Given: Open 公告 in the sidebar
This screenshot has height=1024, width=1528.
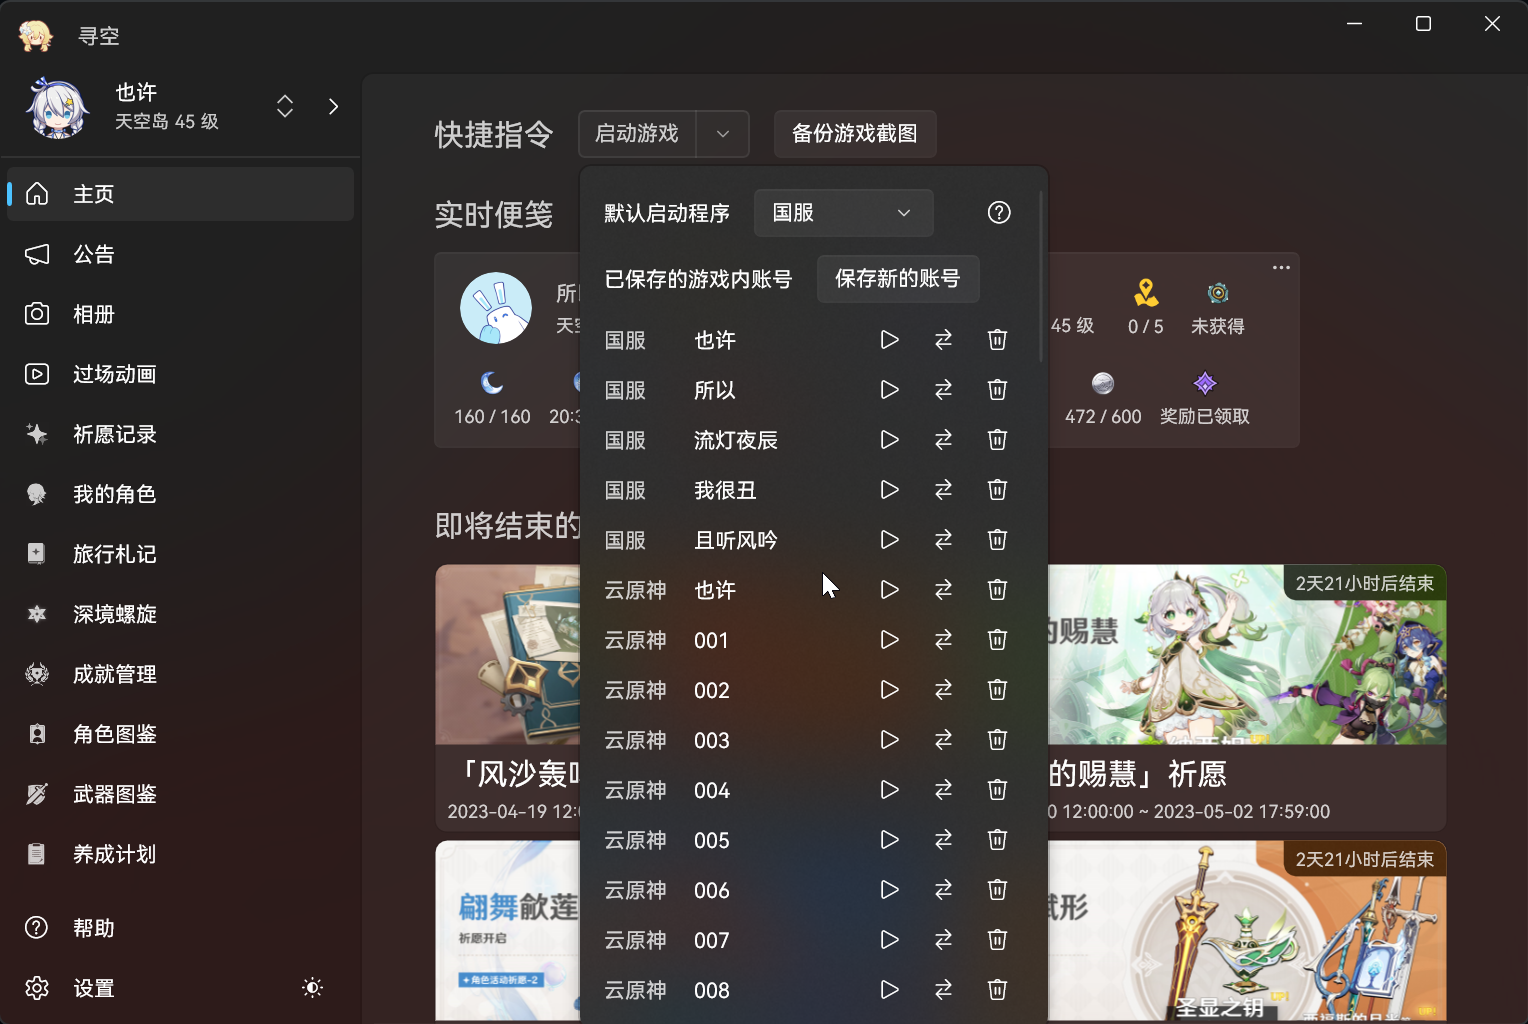Looking at the screenshot, I should tap(180, 254).
